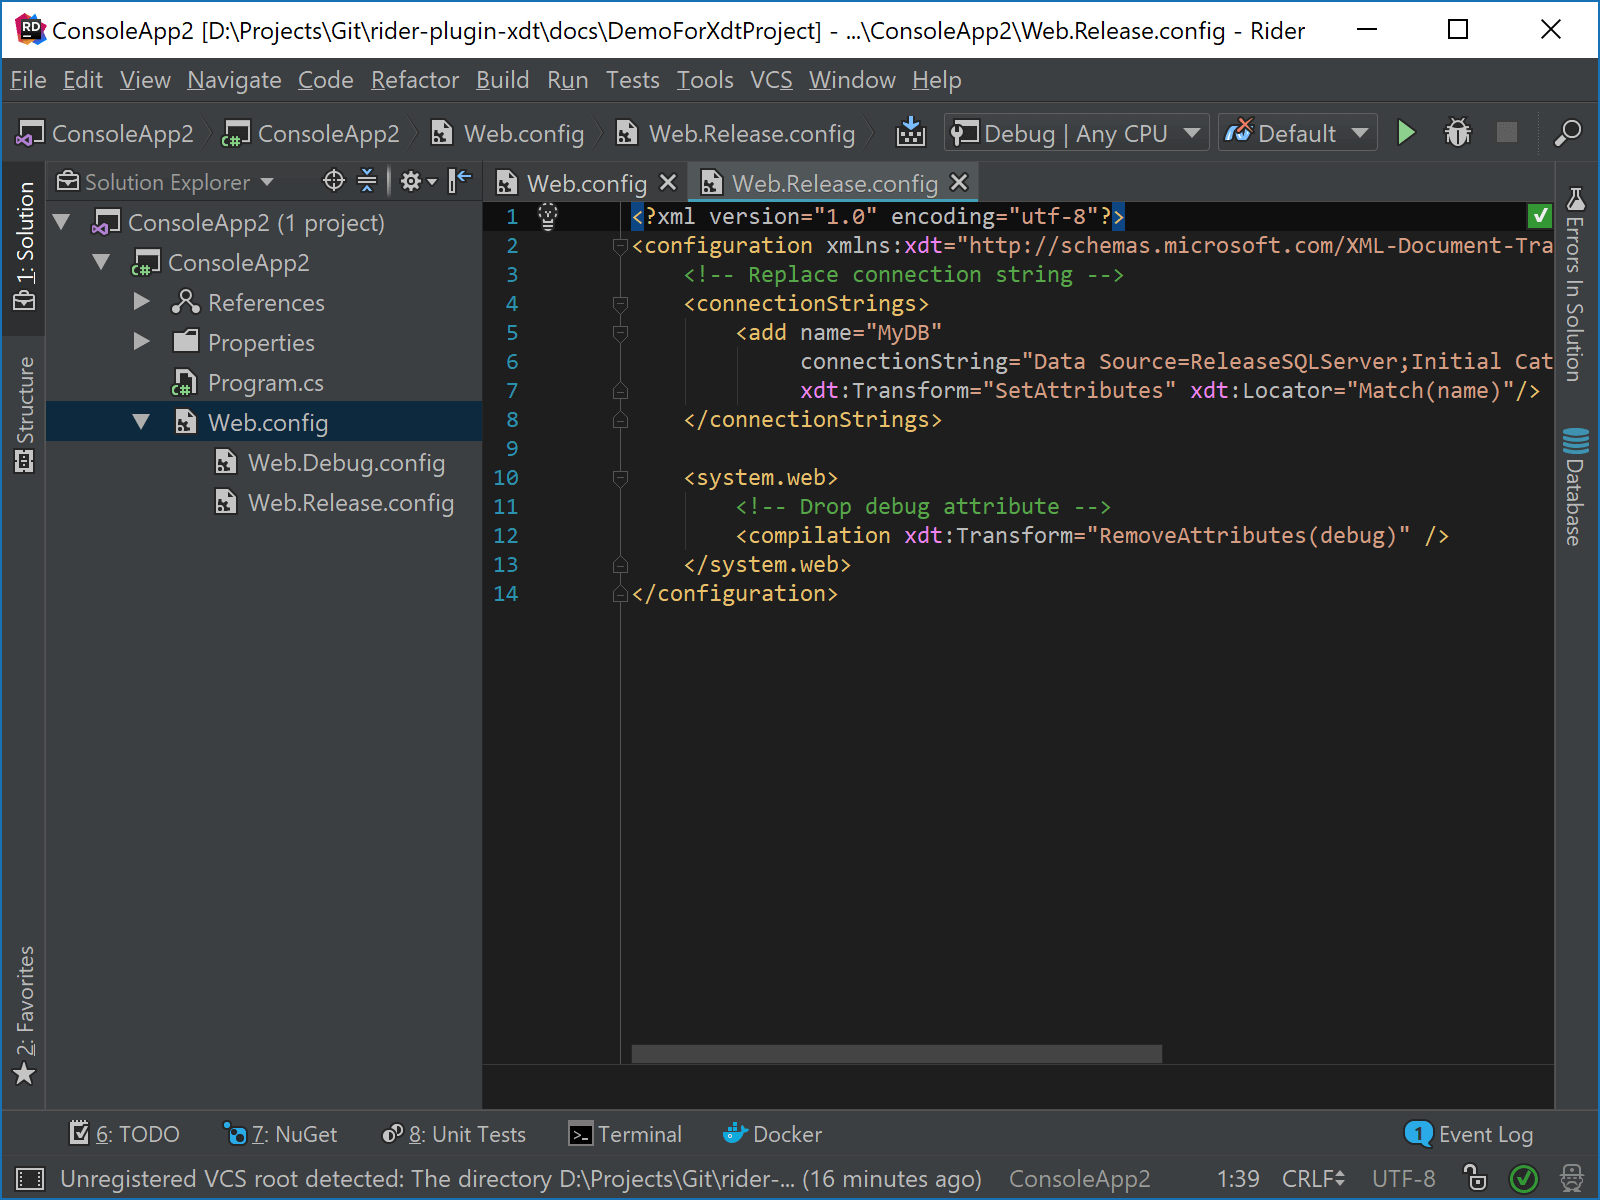Click the green solution analysis status icon
1600x1200 pixels.
1523,1179
